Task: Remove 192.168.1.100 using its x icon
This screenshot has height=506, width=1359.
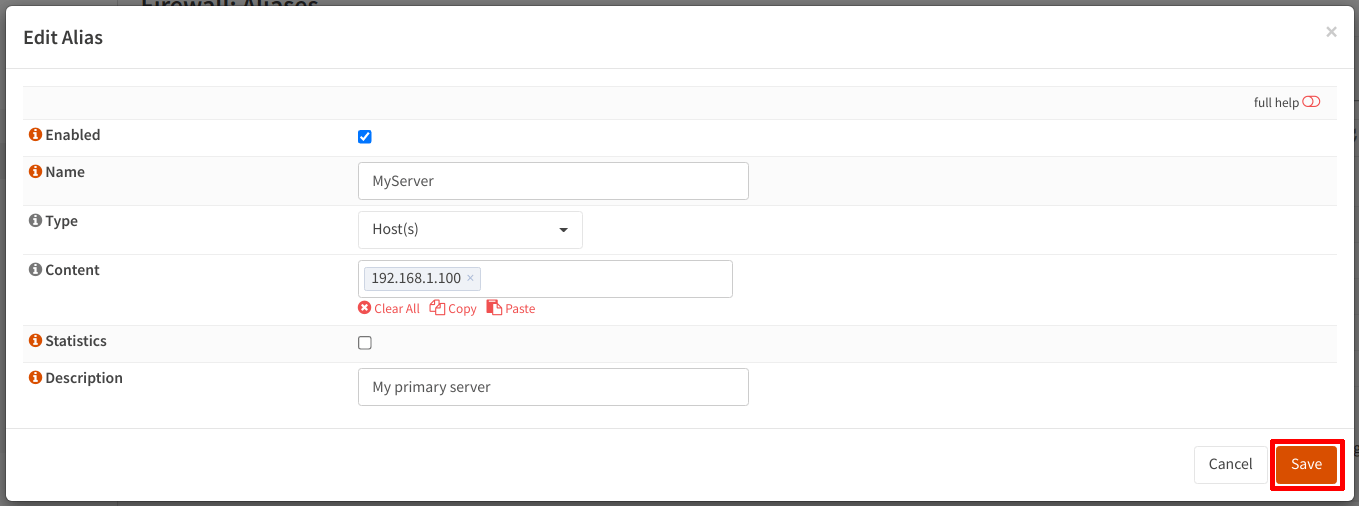Action: click(470, 278)
